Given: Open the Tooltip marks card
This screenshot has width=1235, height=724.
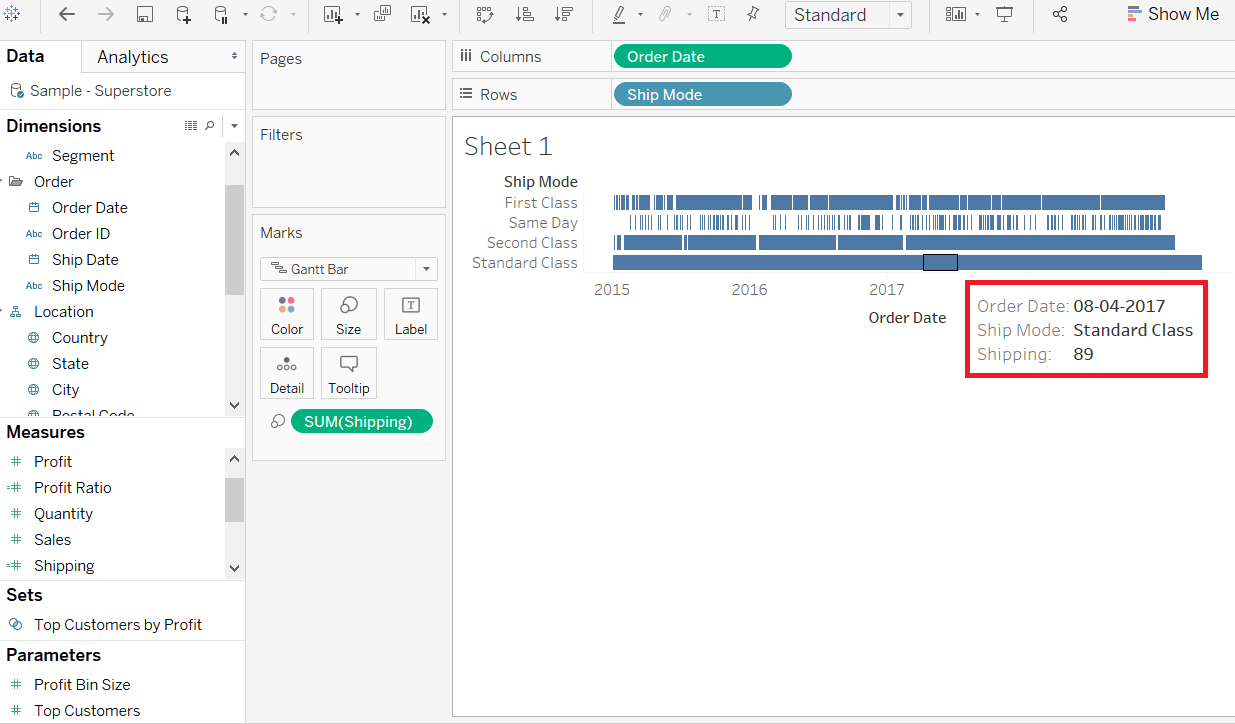Looking at the screenshot, I should 349,373.
